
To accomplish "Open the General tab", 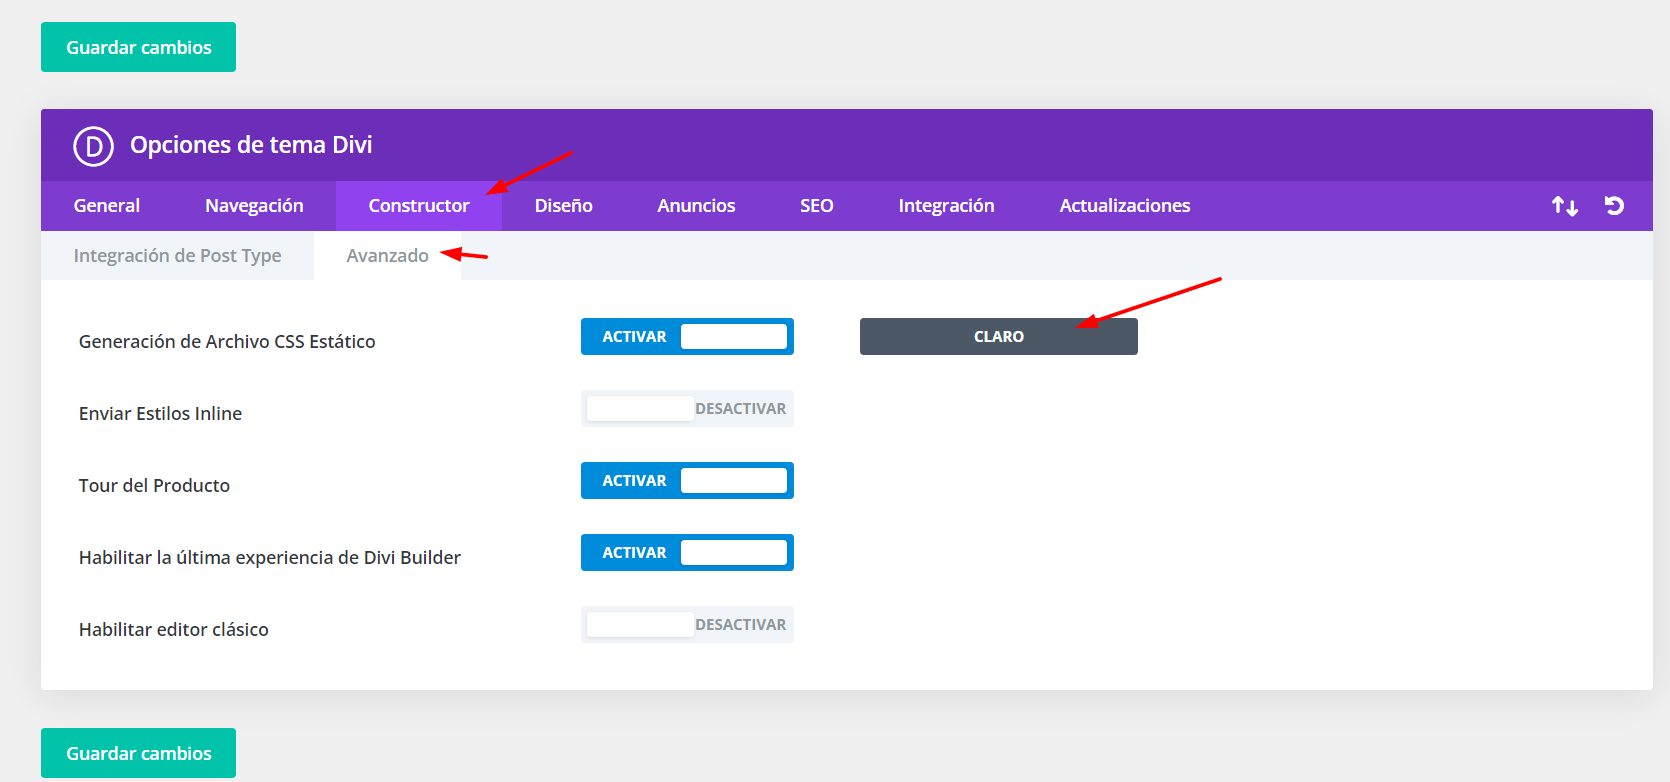I will tap(107, 206).
